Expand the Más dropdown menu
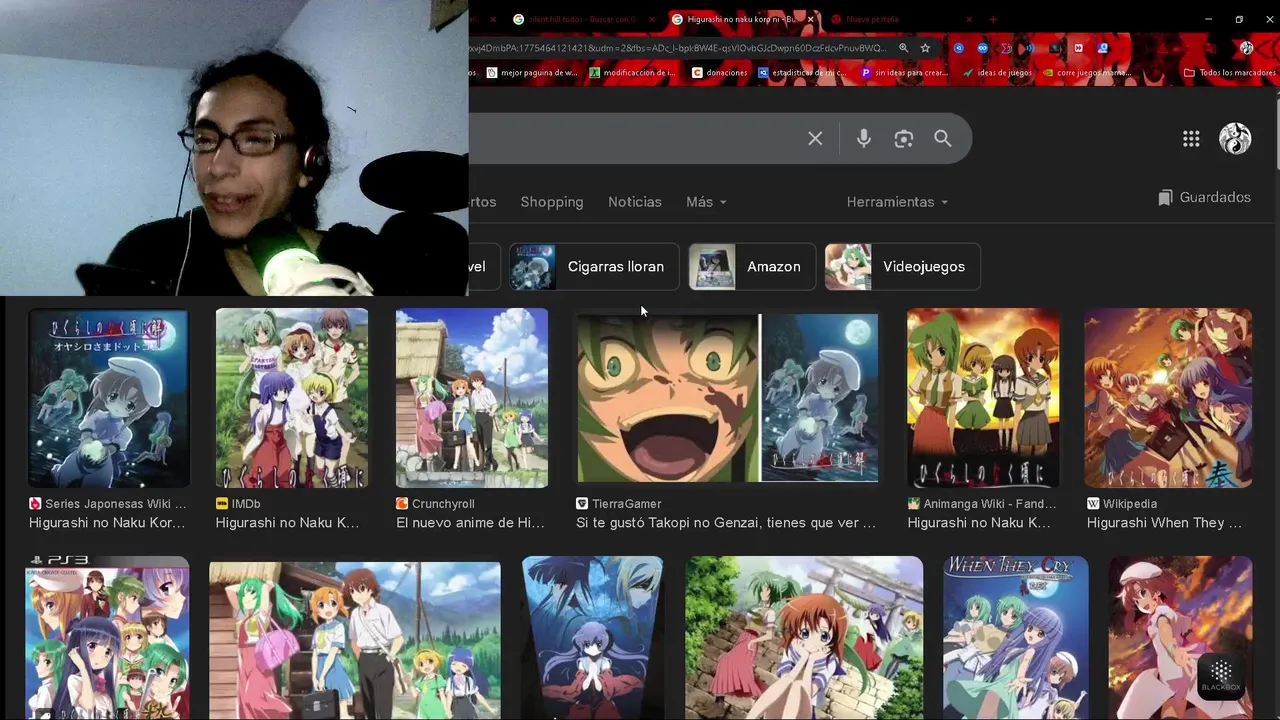The image size is (1280, 720). tap(706, 202)
